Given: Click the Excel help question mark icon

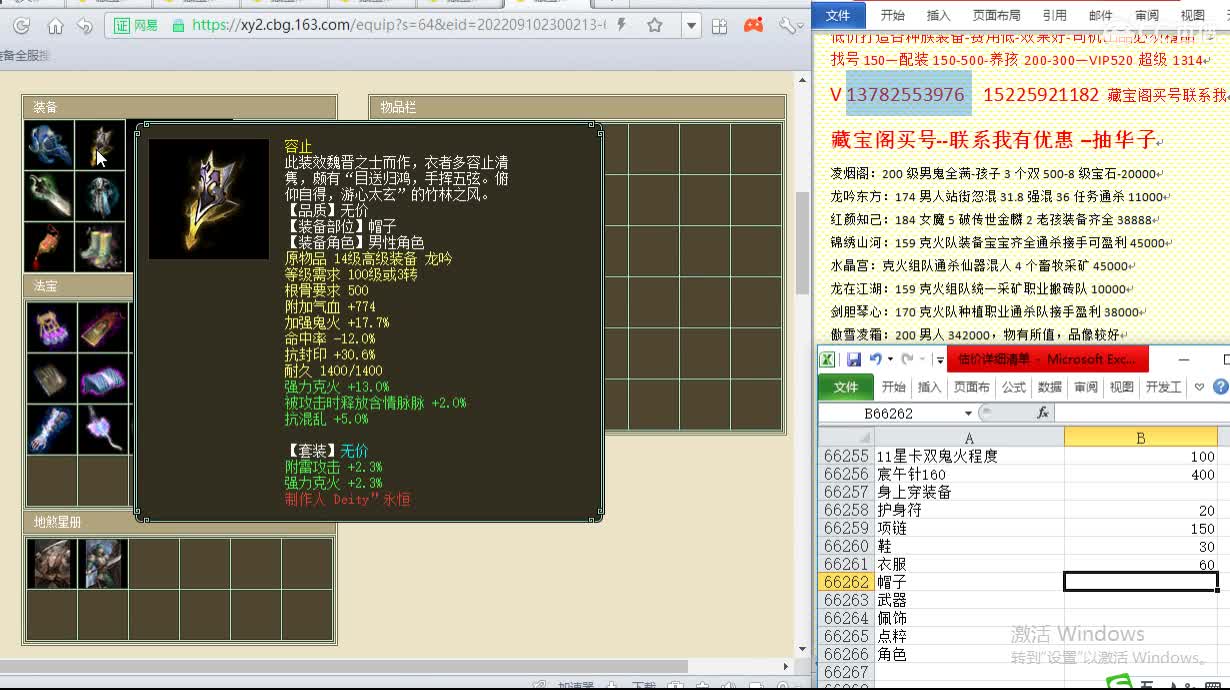Looking at the screenshot, I should point(1221,387).
